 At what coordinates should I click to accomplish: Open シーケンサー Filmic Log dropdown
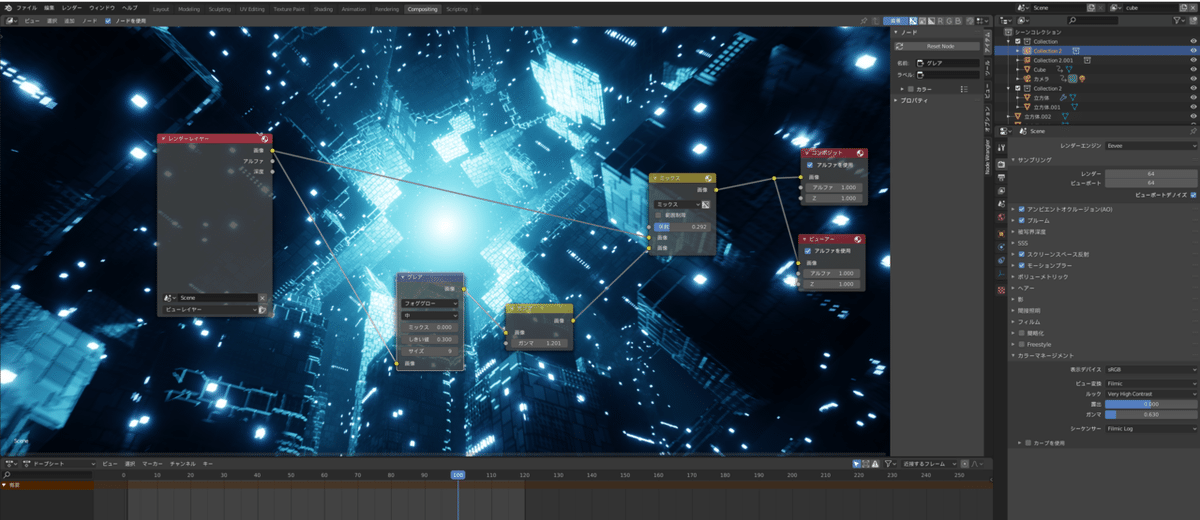[x=1151, y=428]
